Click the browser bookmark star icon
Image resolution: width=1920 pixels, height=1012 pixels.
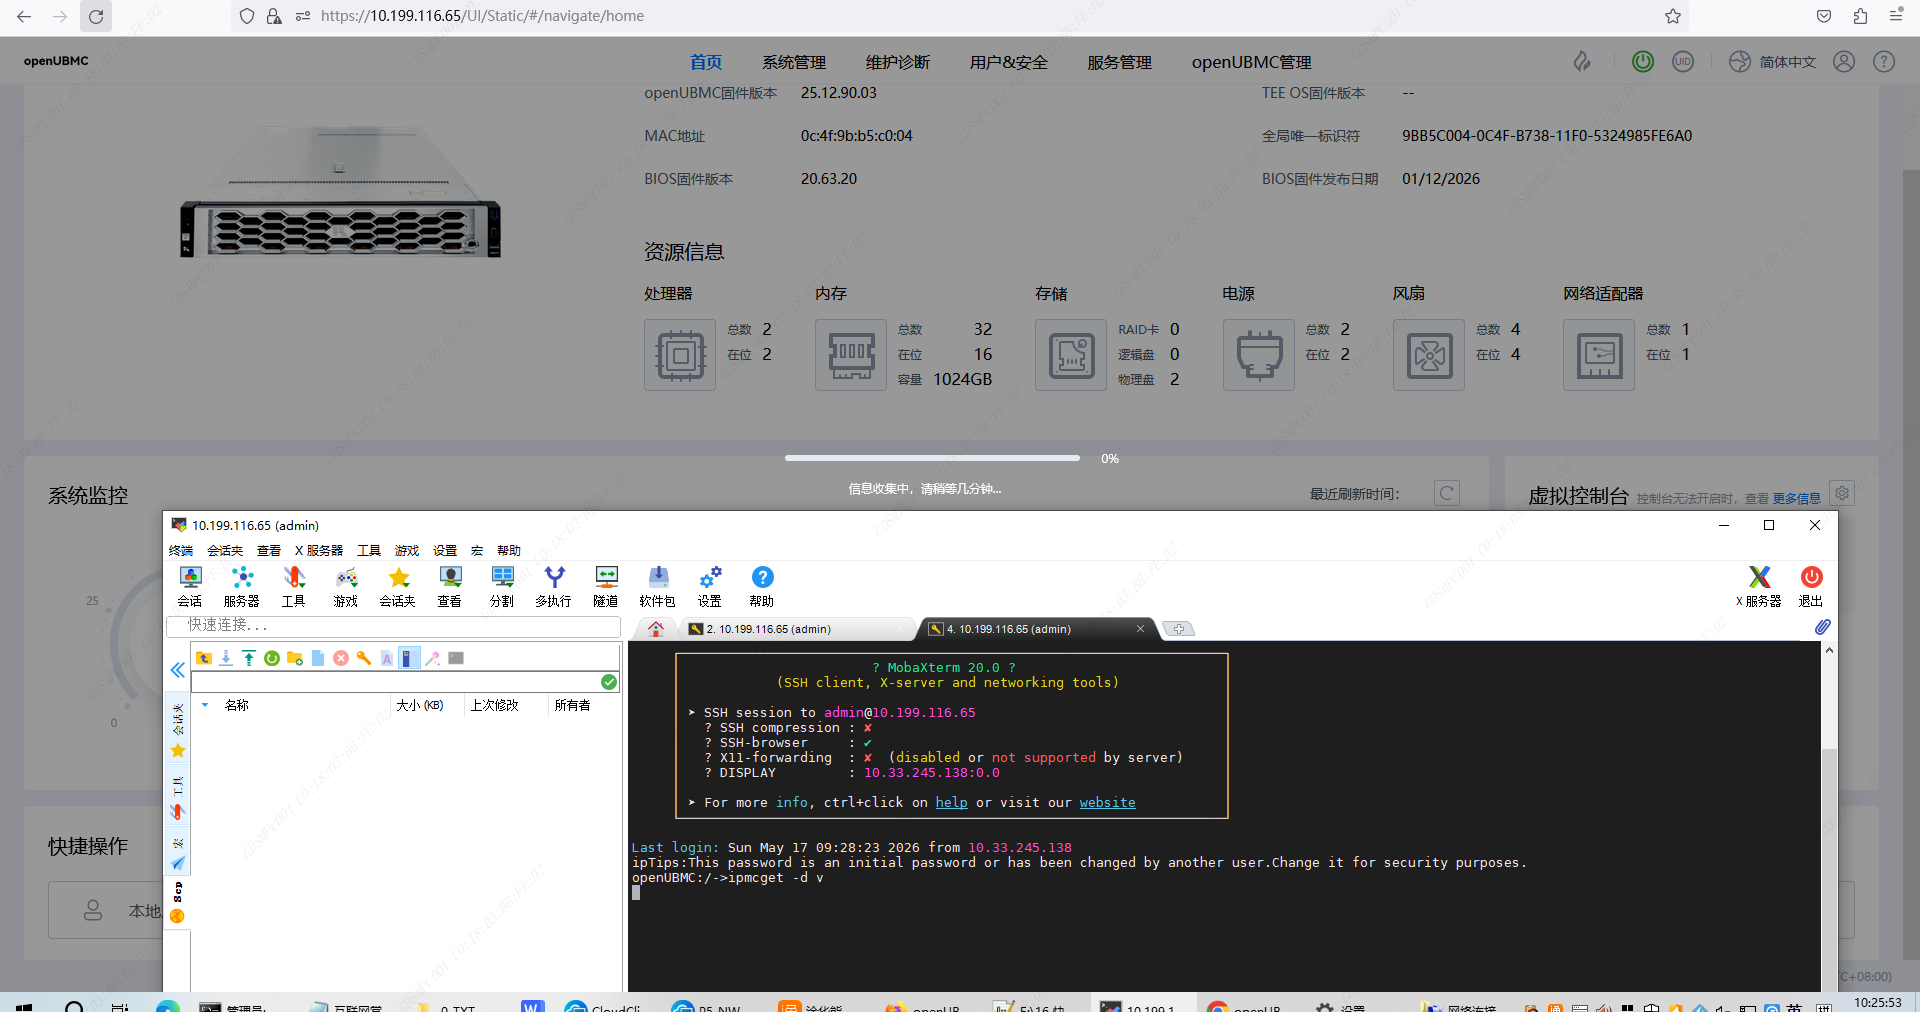click(1673, 16)
